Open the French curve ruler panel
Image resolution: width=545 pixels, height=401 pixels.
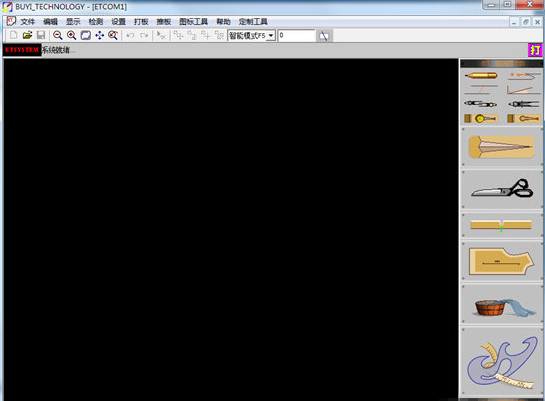(501, 362)
